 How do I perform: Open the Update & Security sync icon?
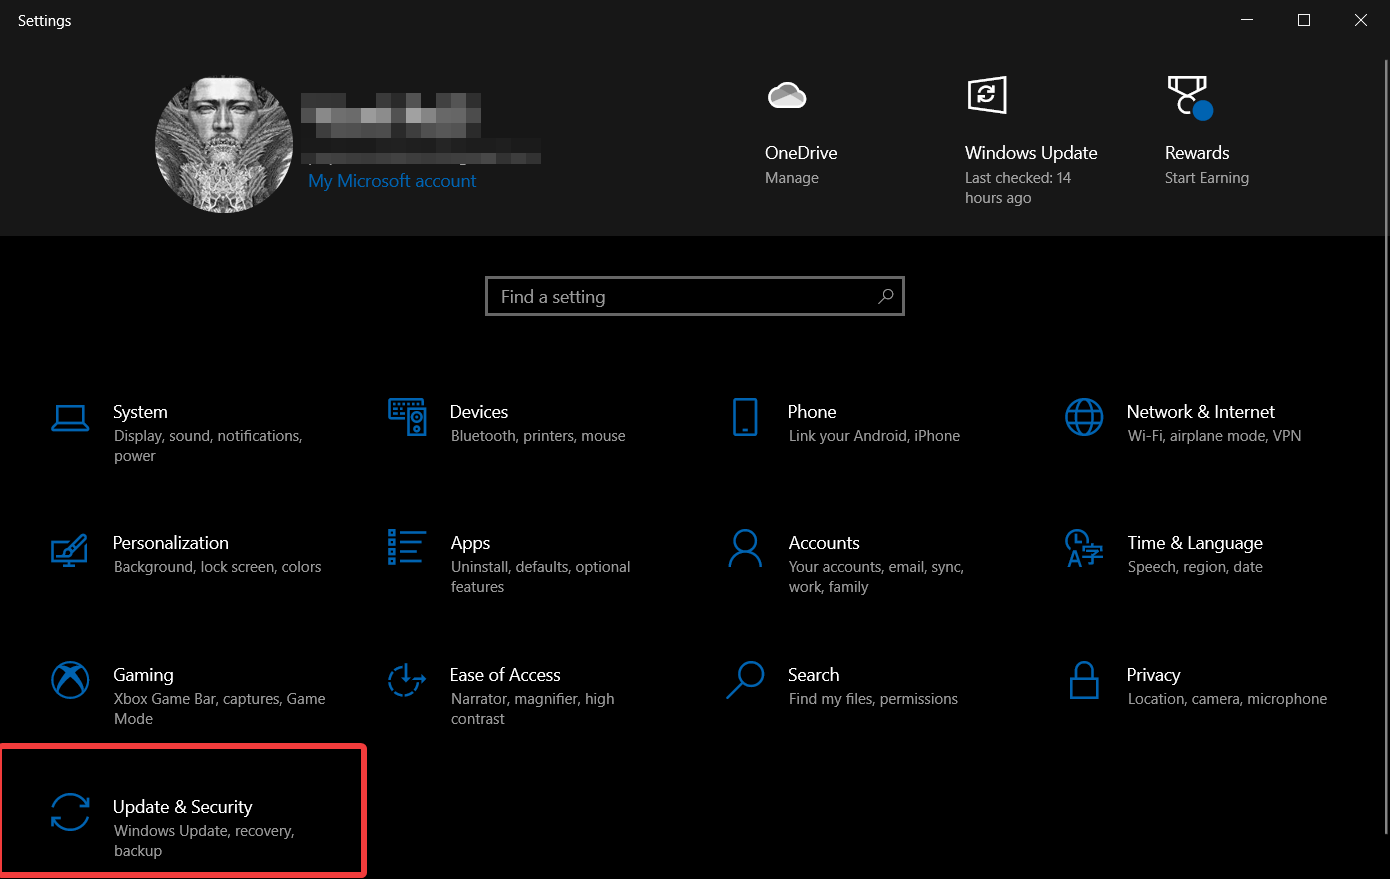coord(70,812)
